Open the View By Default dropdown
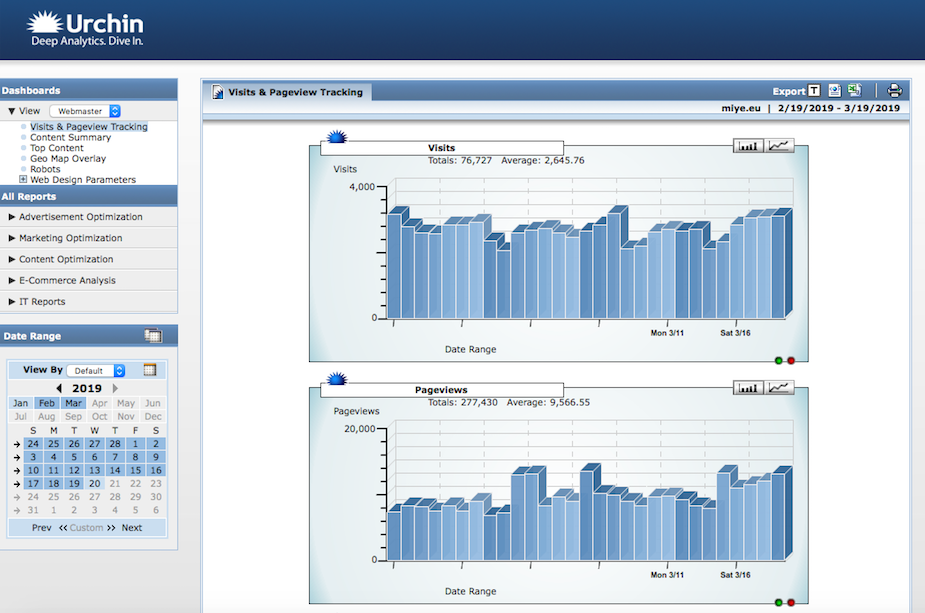The image size is (925, 613). [x=96, y=371]
